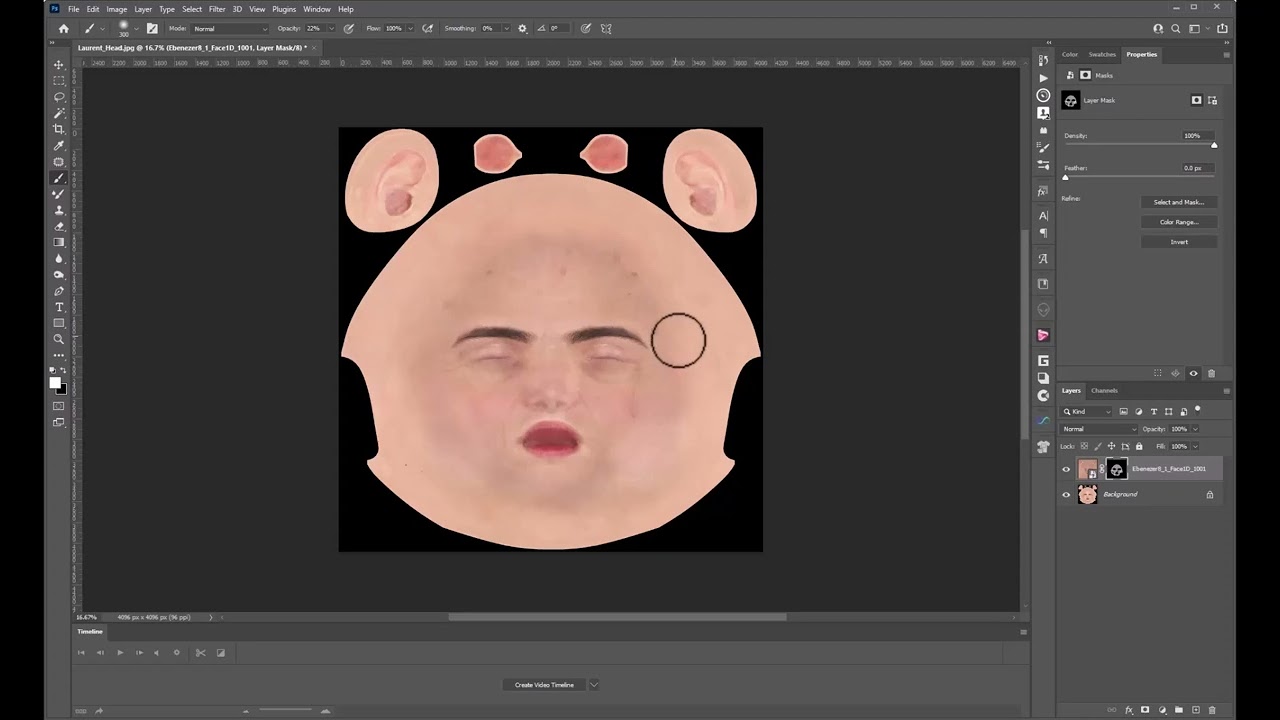
Task: Click the Select and Mask button
Action: point(1179,202)
